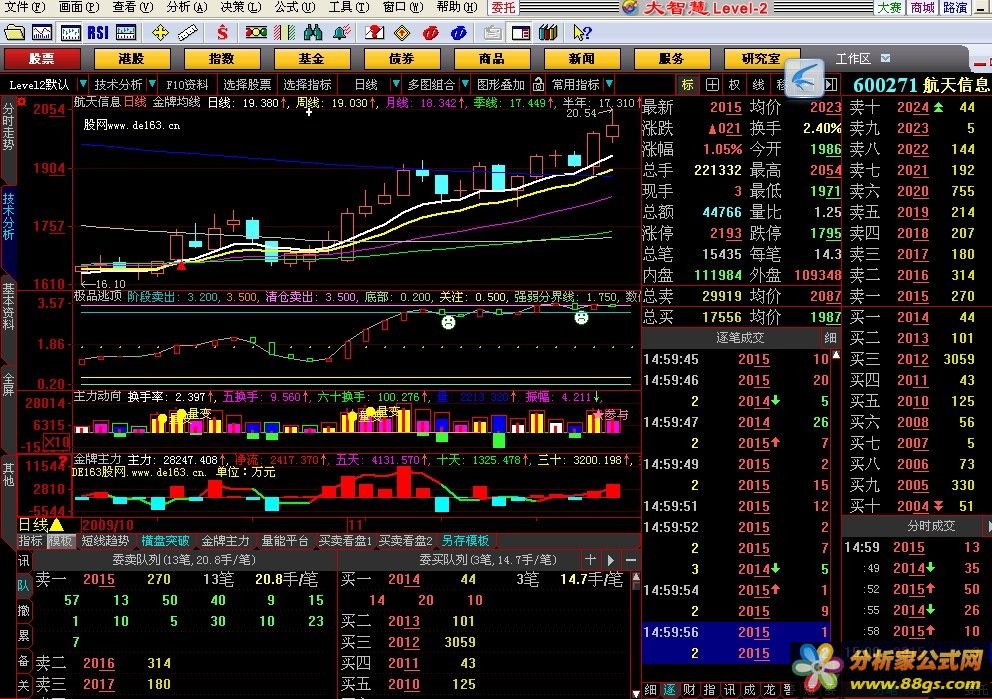Toggle the 权 rights-adjustment button
The image size is (992, 699).
735,84
